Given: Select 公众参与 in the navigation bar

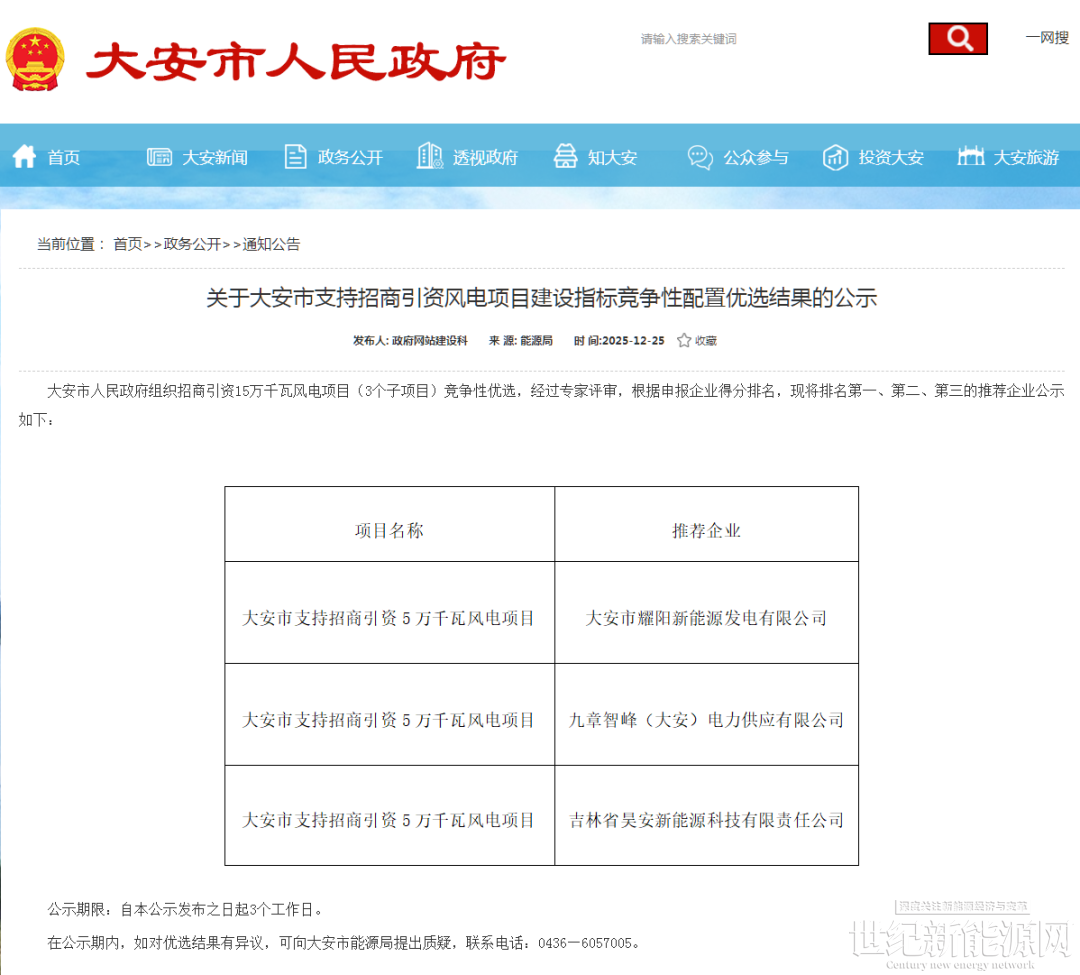Looking at the screenshot, I should tap(755, 158).
